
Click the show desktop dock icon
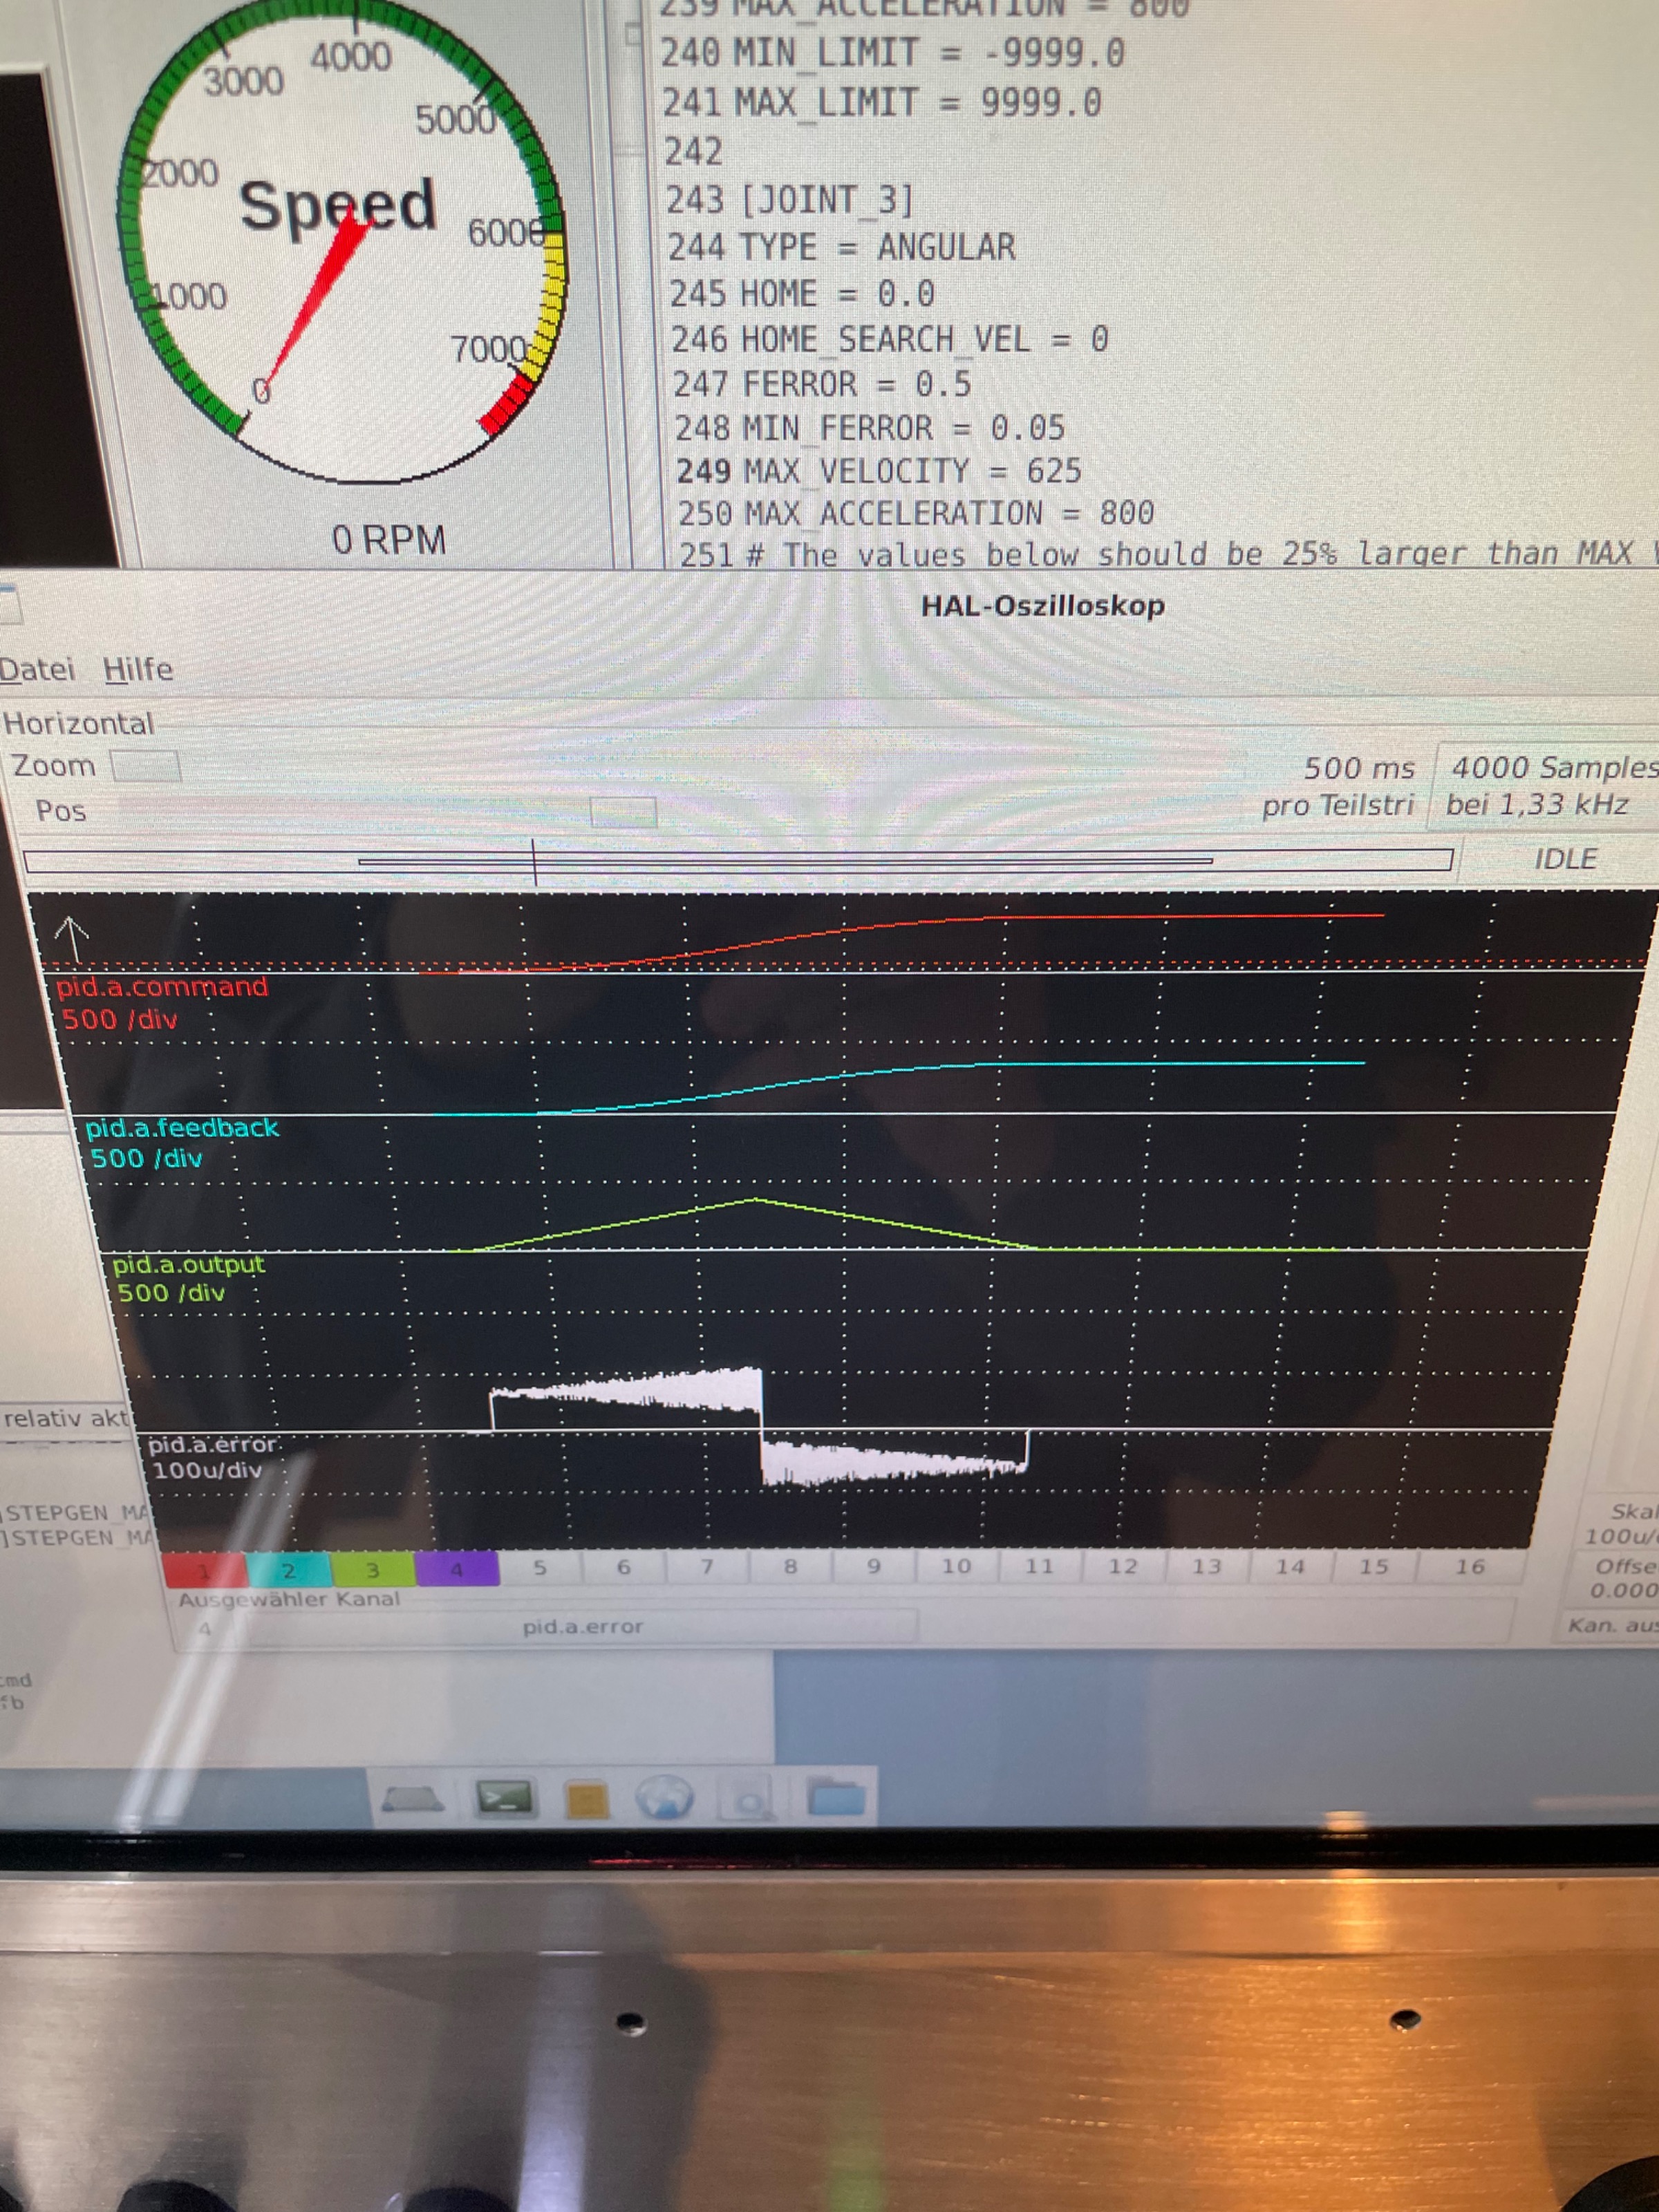point(413,1799)
